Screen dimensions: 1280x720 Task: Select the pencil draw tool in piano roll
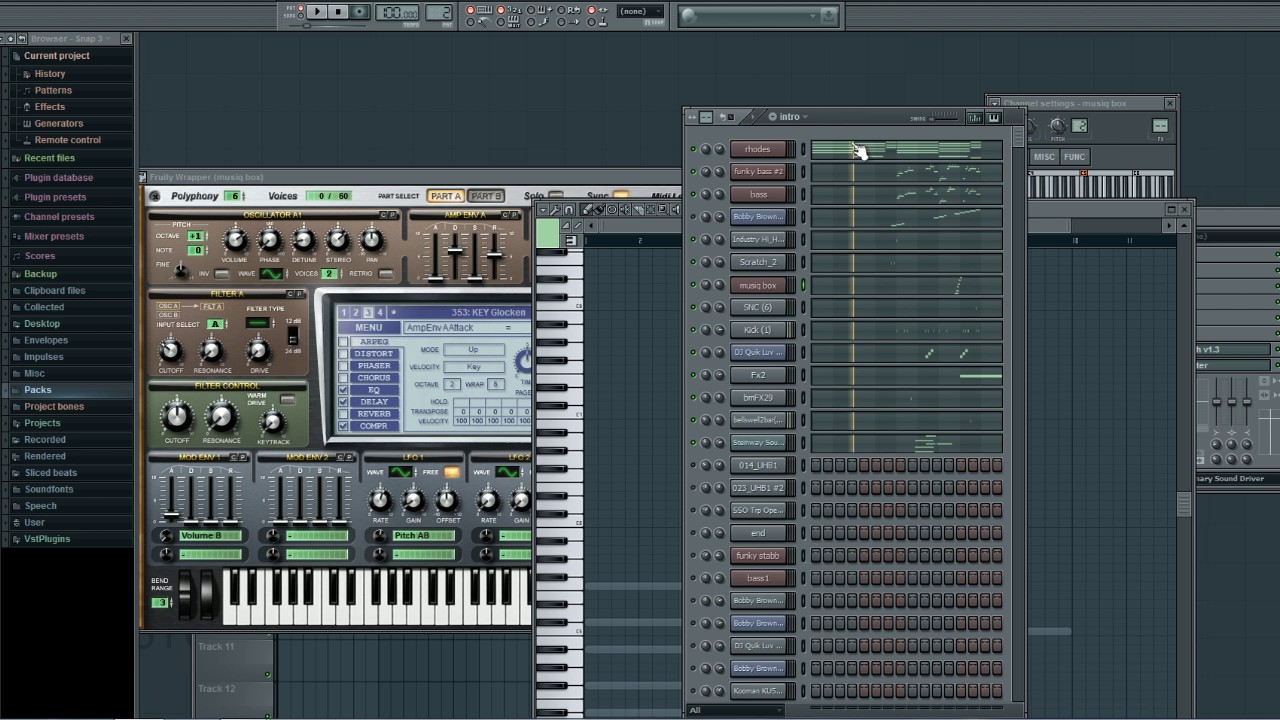pyautogui.click(x=587, y=210)
